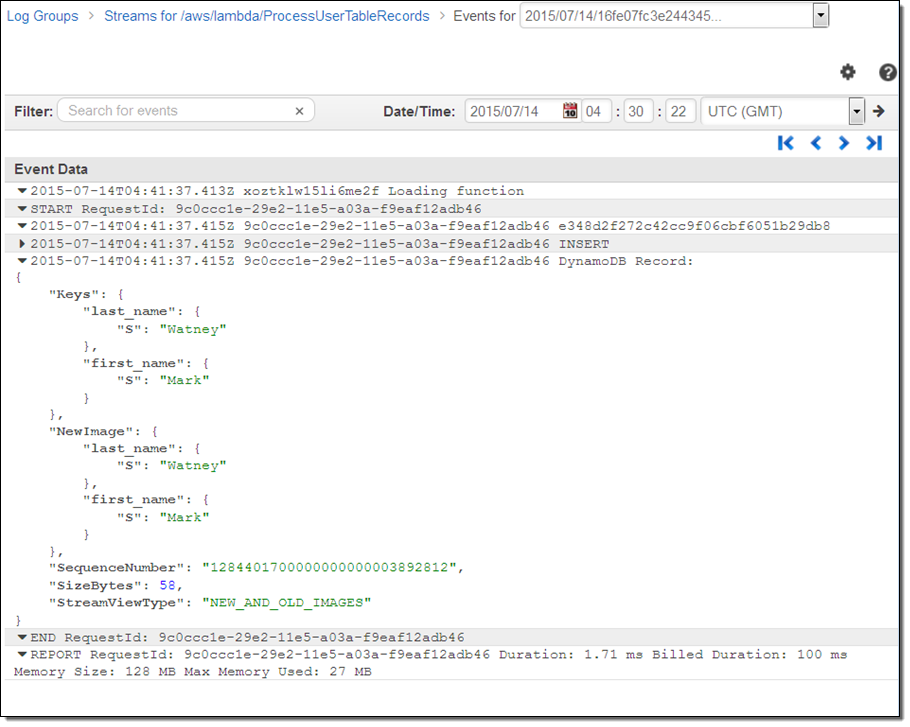The image size is (910, 727).
Task: Go to next page of events
Action: [x=844, y=143]
